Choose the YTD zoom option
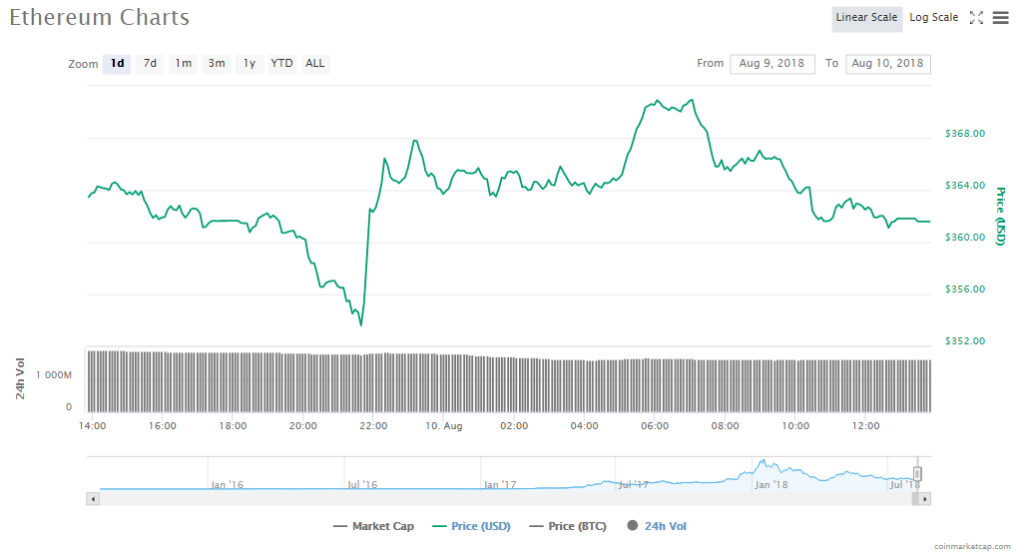1024x558 pixels. point(282,64)
